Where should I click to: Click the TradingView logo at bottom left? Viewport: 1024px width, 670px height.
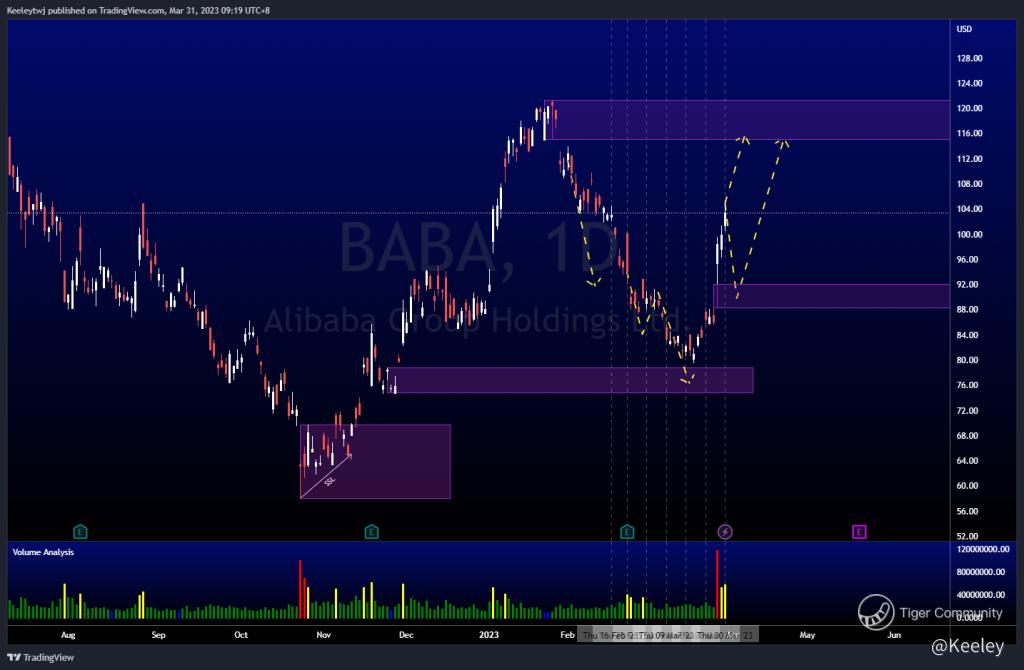click(40, 657)
